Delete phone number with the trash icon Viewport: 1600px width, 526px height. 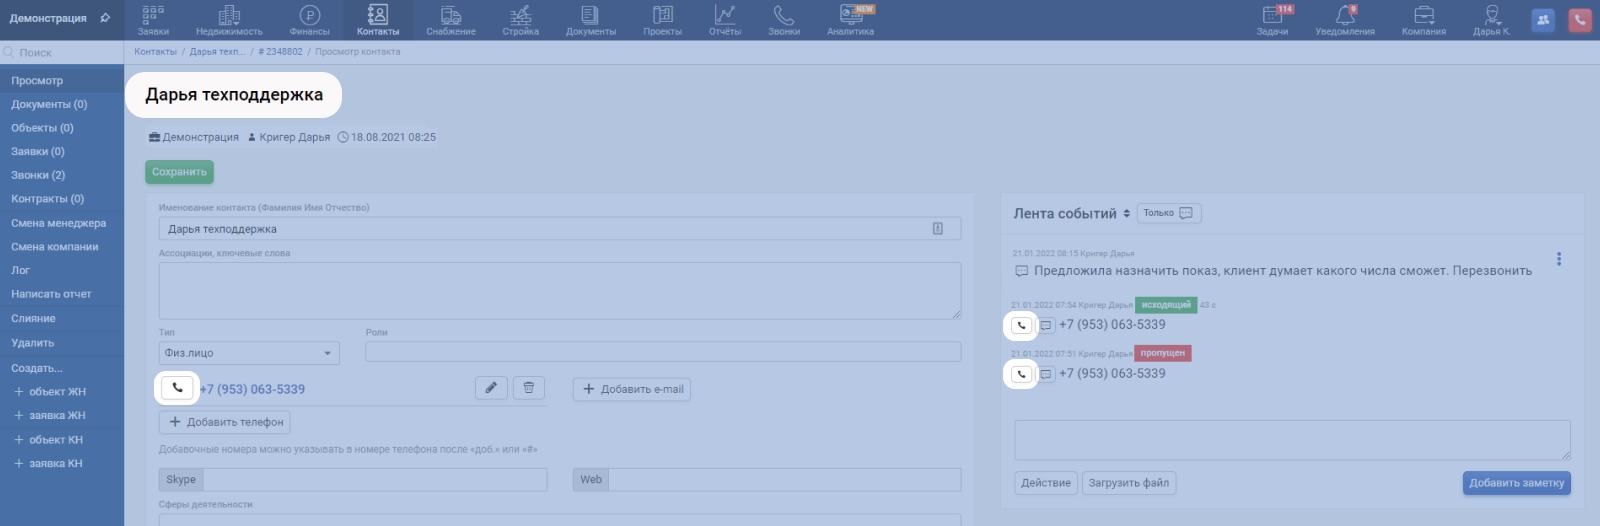529,388
